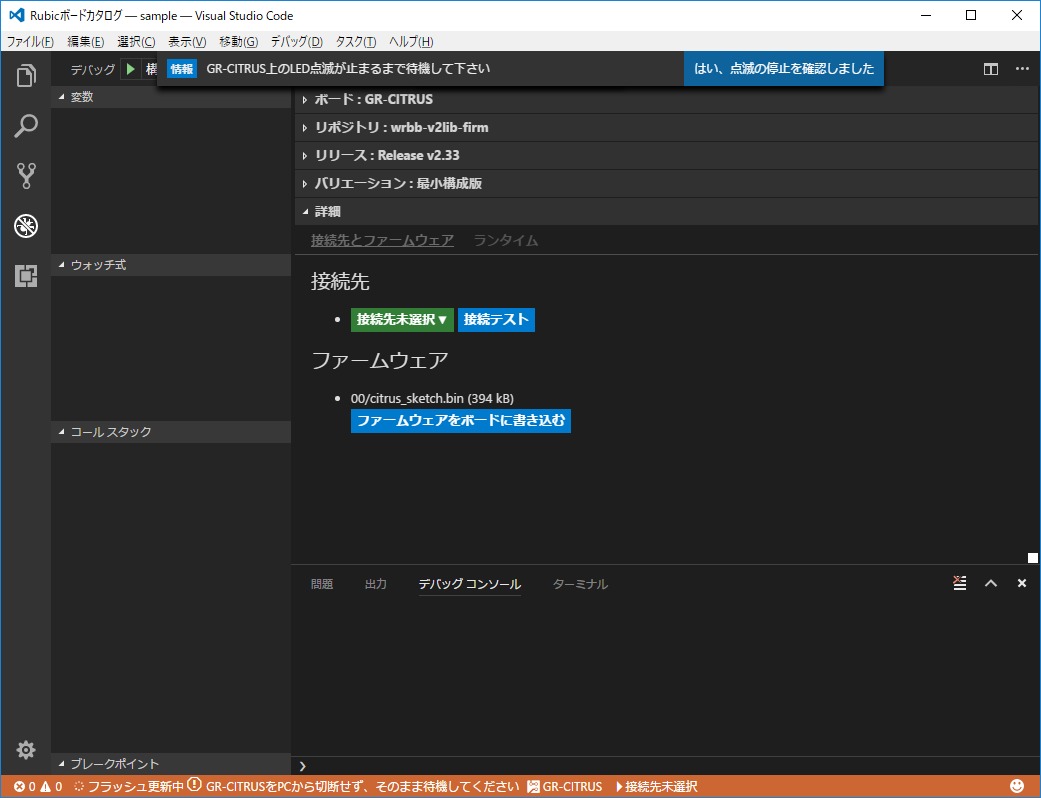Maximize the panel with the up chevron
This screenshot has height=798, width=1041.
coord(991,583)
